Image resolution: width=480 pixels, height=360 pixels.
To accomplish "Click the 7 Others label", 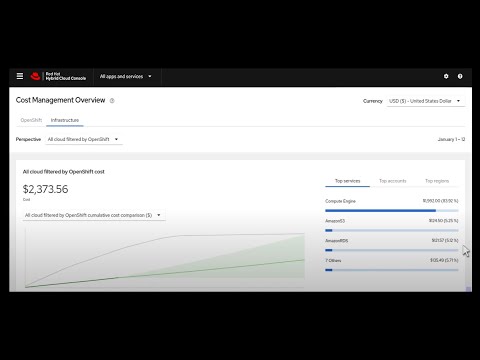I will 333,260.
